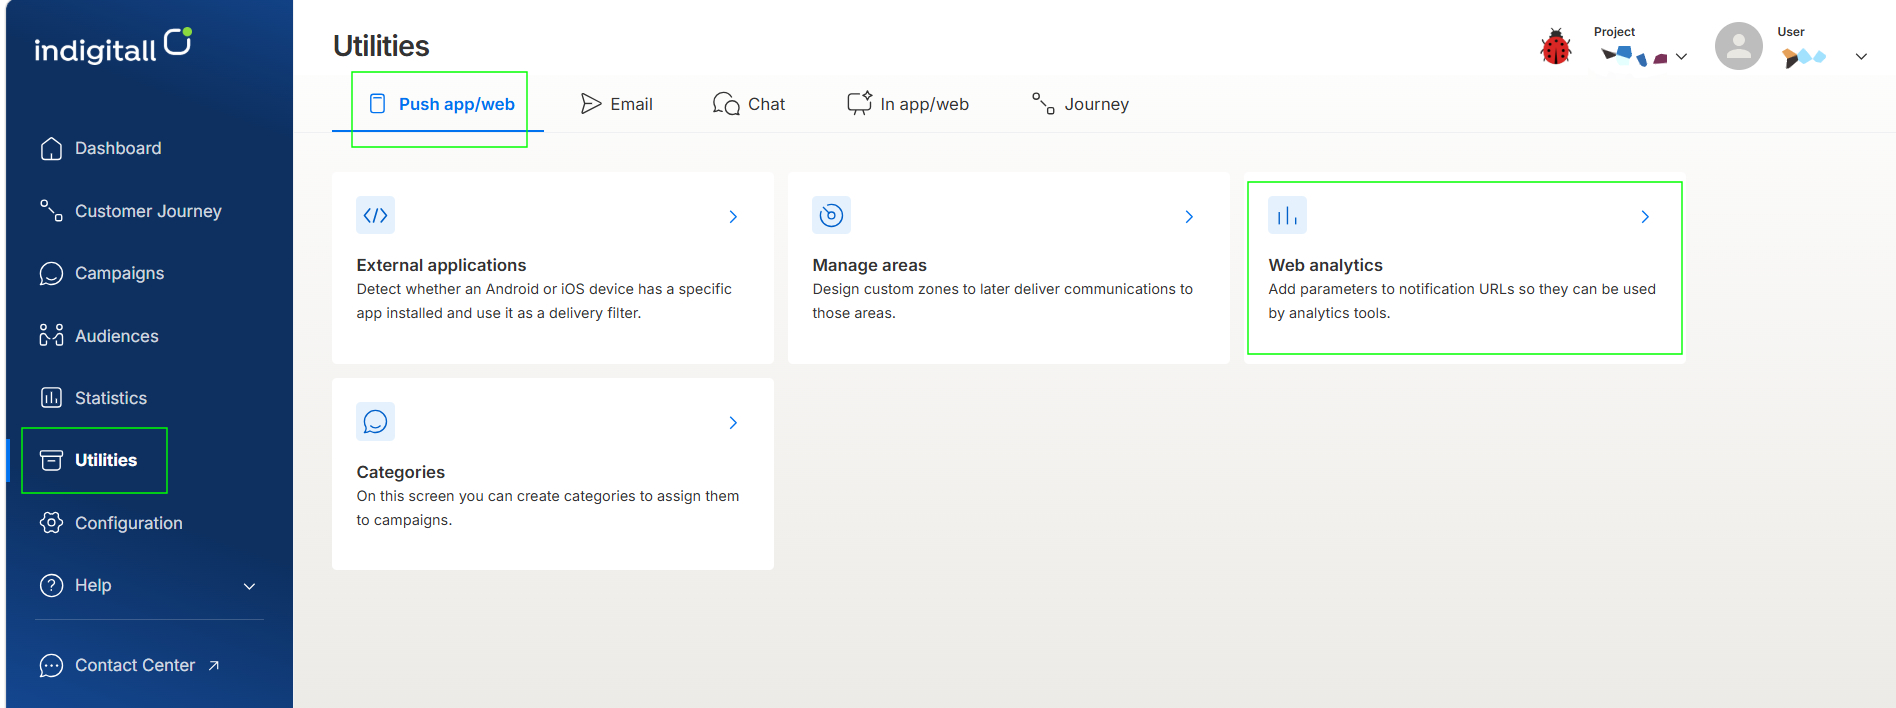This screenshot has height=708, width=1896.
Task: Click the External applications code icon
Action: click(375, 215)
